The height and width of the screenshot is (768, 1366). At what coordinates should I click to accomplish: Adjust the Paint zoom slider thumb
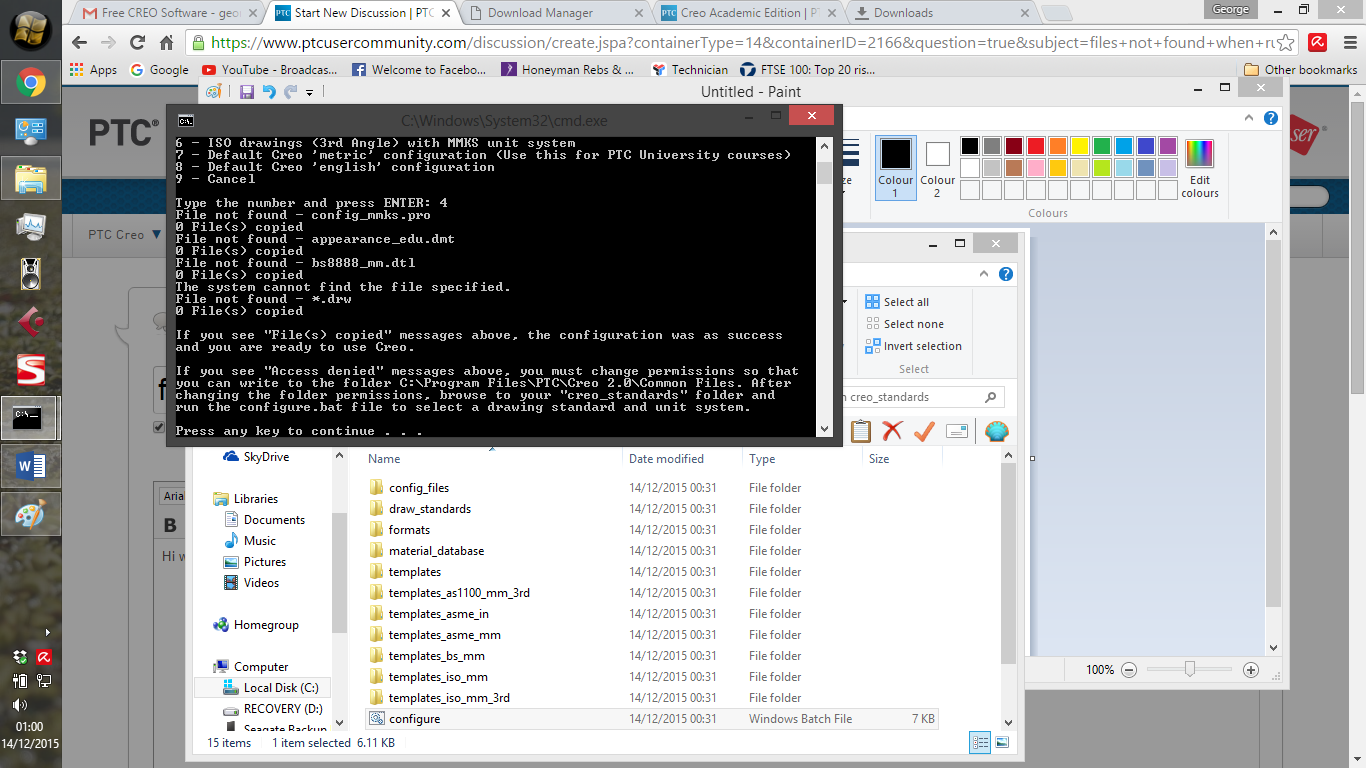click(x=1189, y=670)
